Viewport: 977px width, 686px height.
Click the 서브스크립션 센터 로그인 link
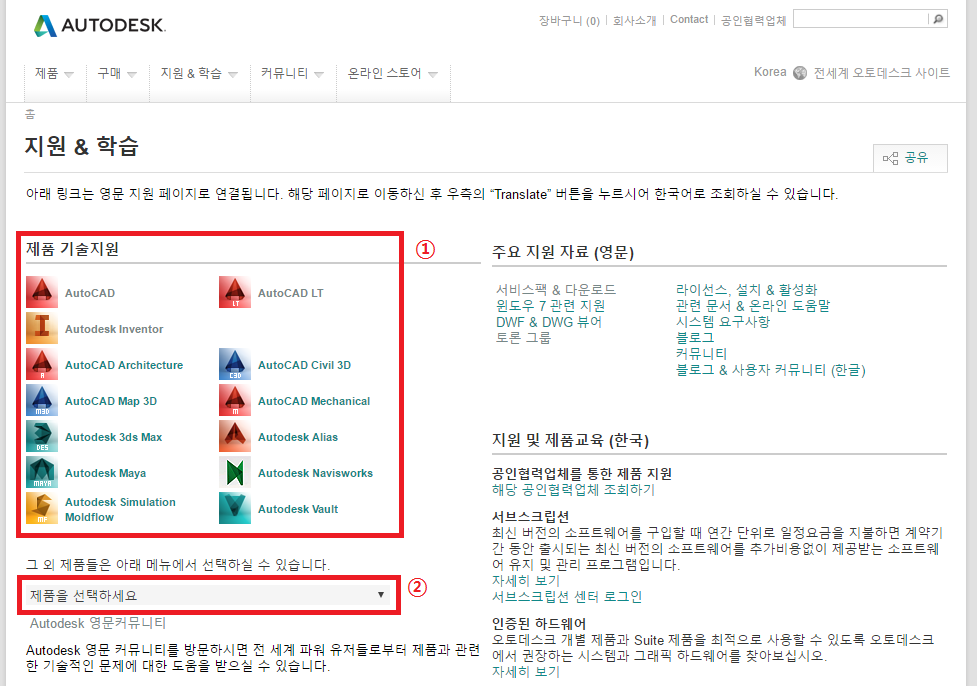click(x=567, y=597)
